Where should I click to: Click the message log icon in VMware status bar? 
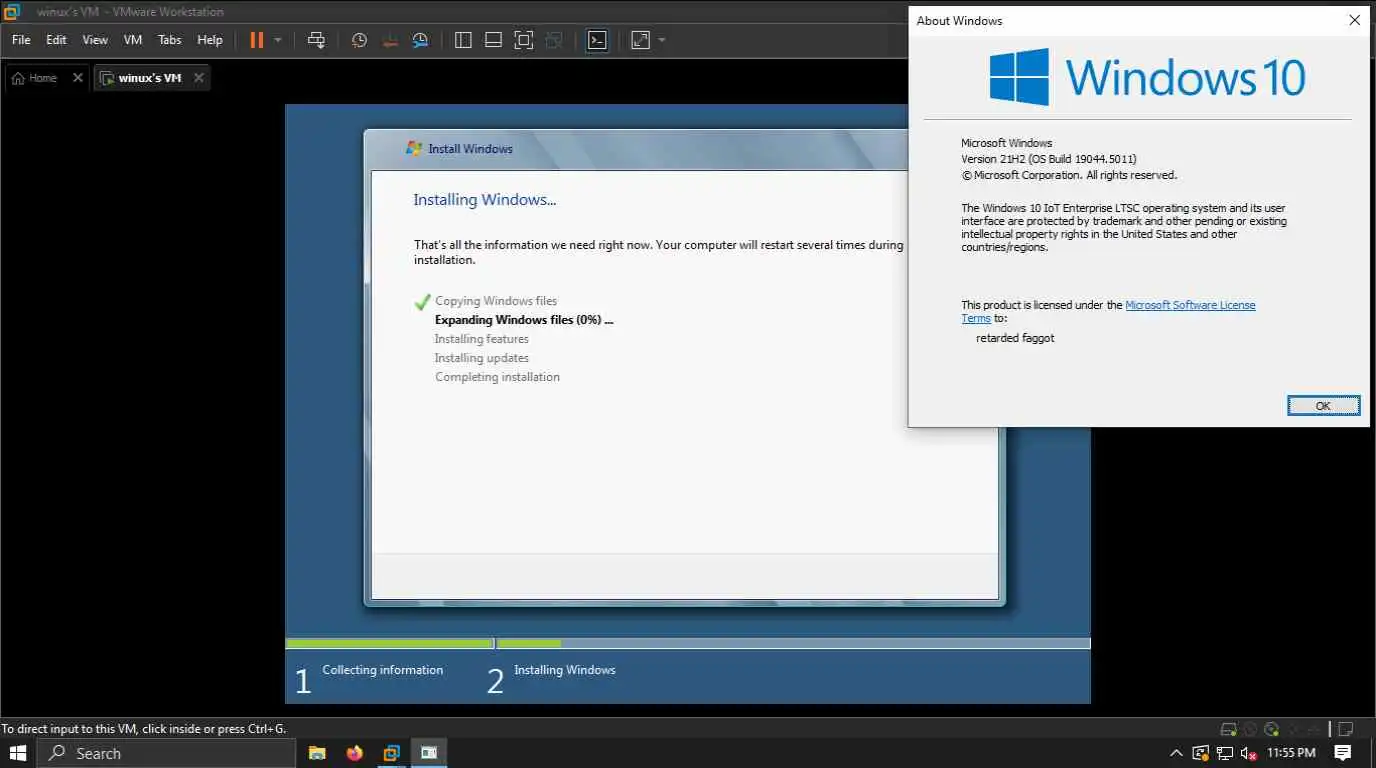tap(1346, 729)
